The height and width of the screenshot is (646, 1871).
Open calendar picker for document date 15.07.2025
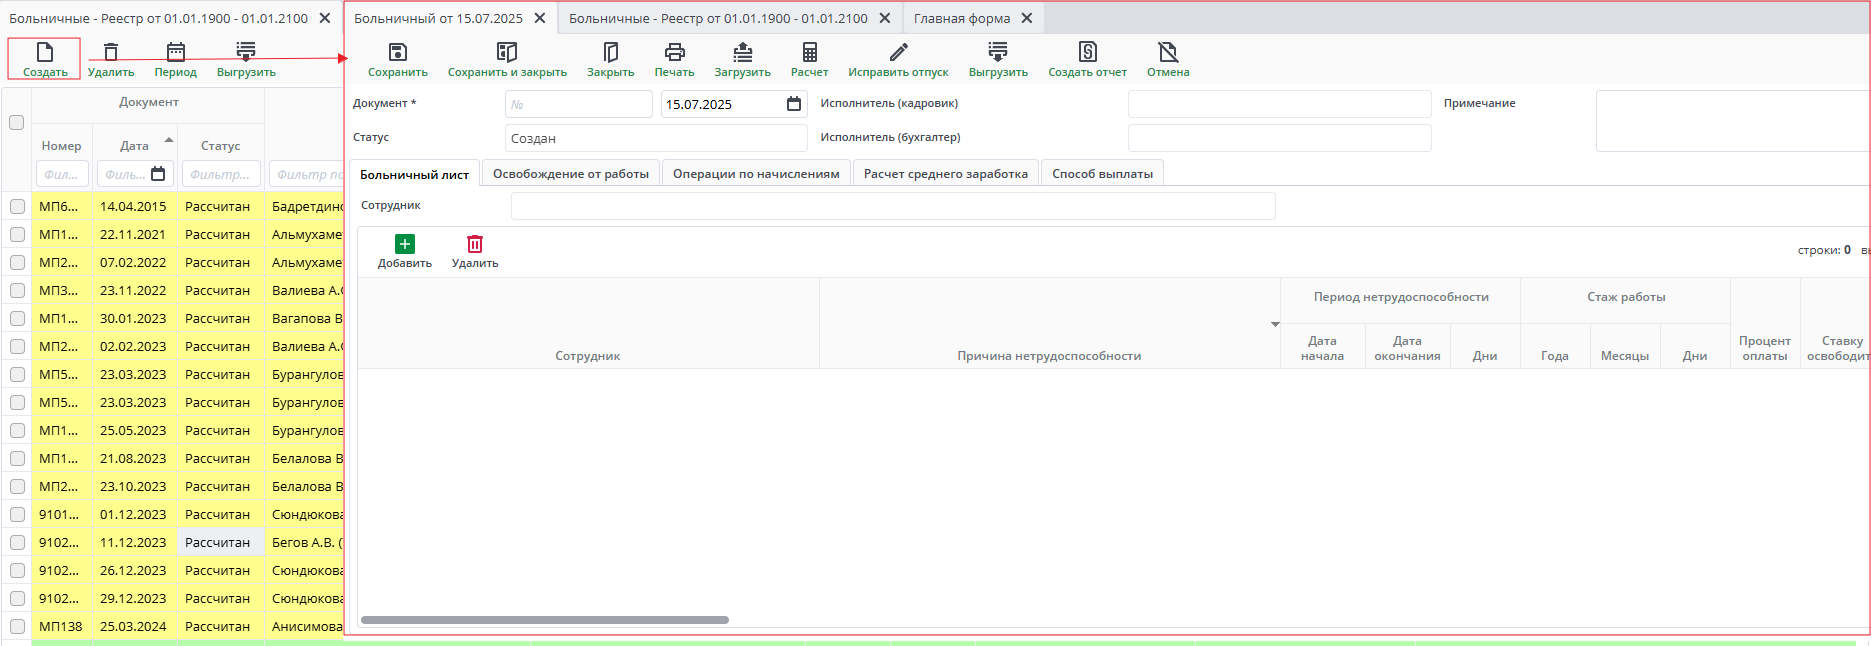coord(794,104)
